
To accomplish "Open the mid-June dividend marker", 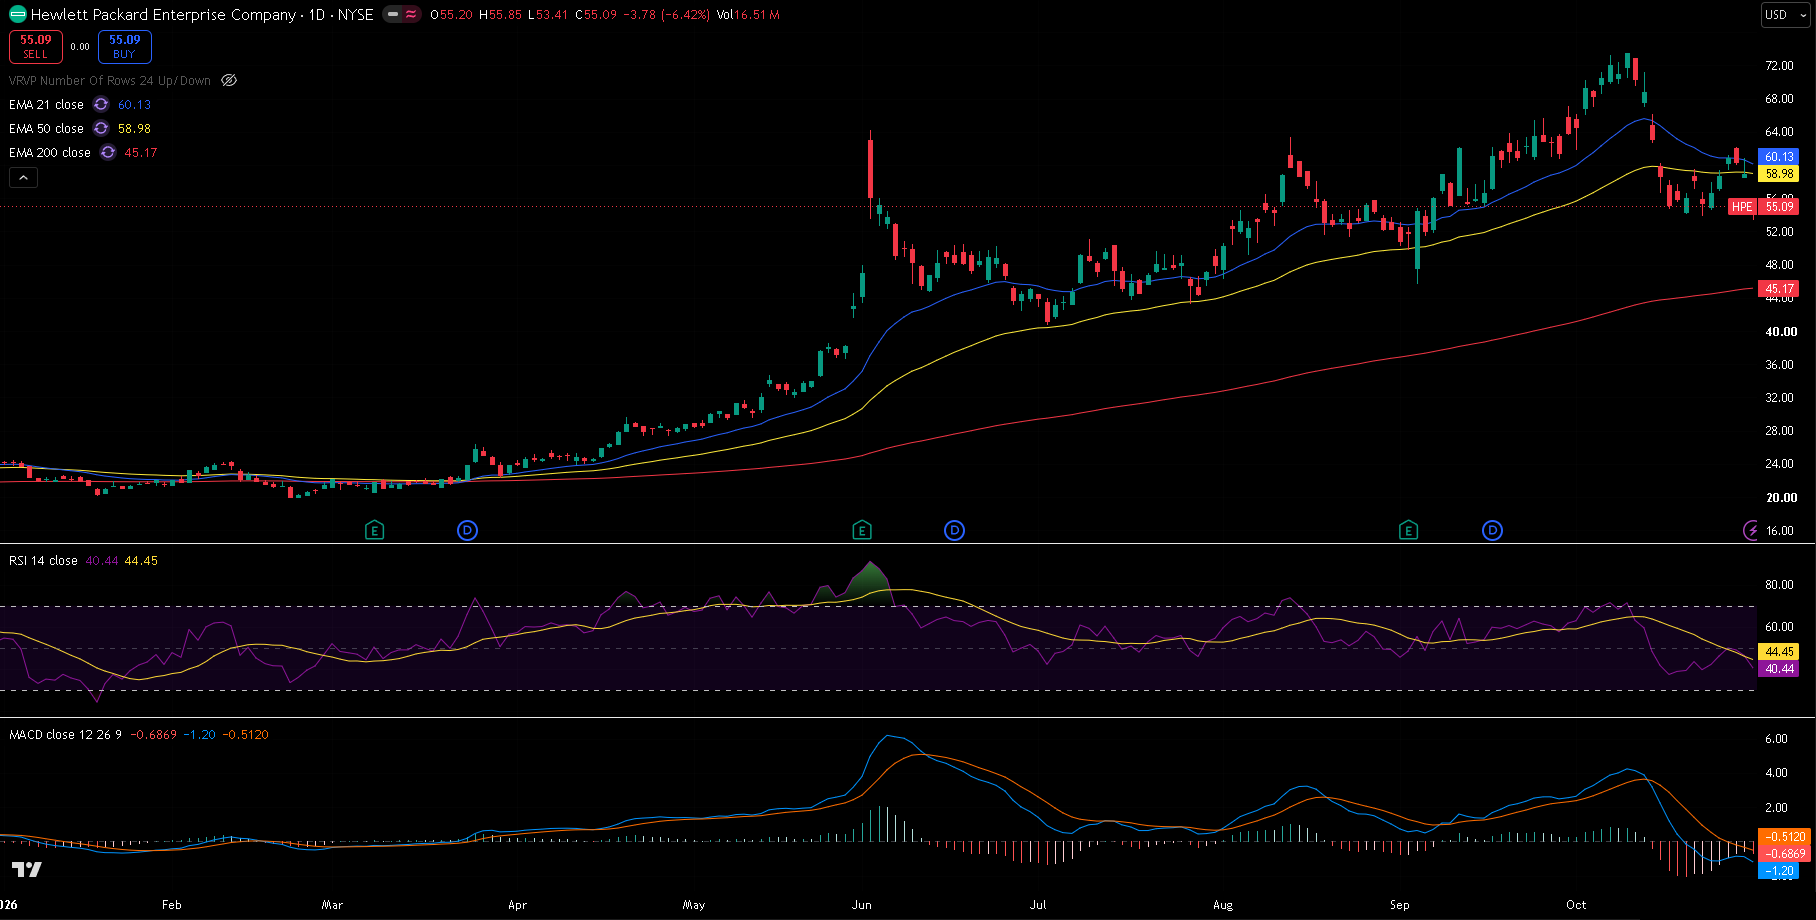I will pyautogui.click(x=955, y=530).
